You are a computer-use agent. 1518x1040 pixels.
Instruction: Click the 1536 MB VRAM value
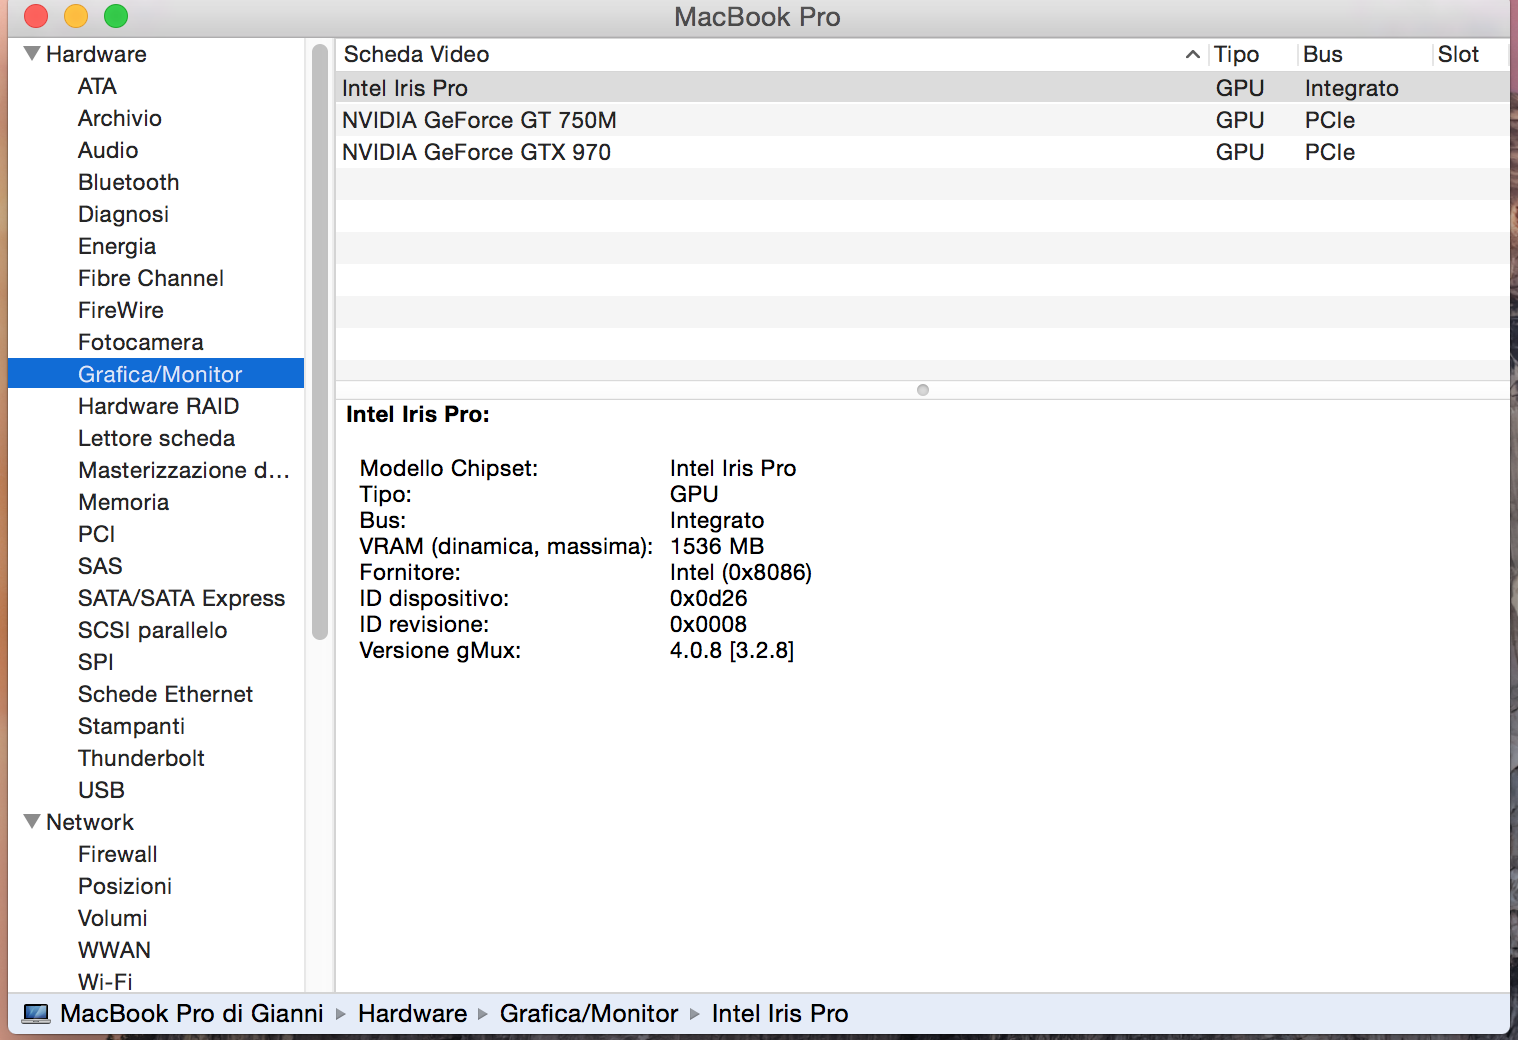[717, 546]
